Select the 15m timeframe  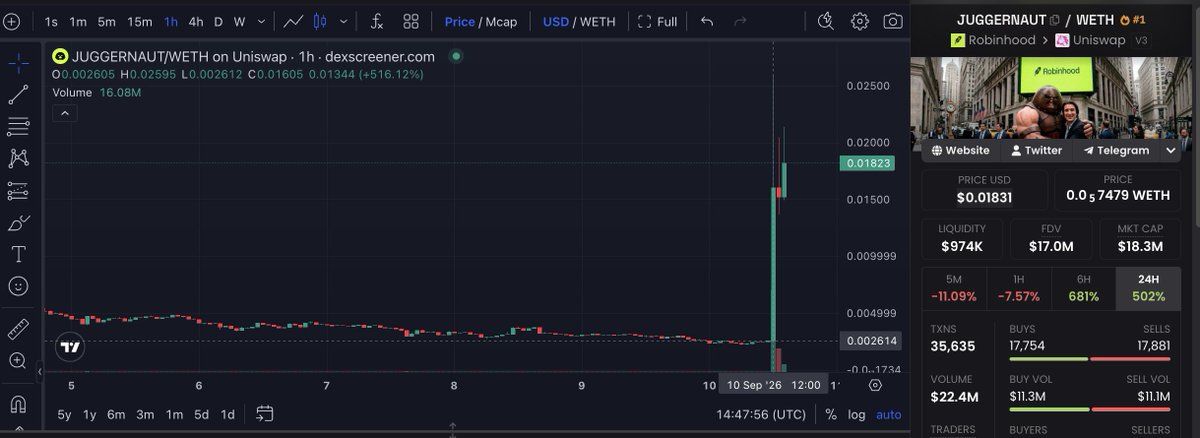click(x=140, y=21)
